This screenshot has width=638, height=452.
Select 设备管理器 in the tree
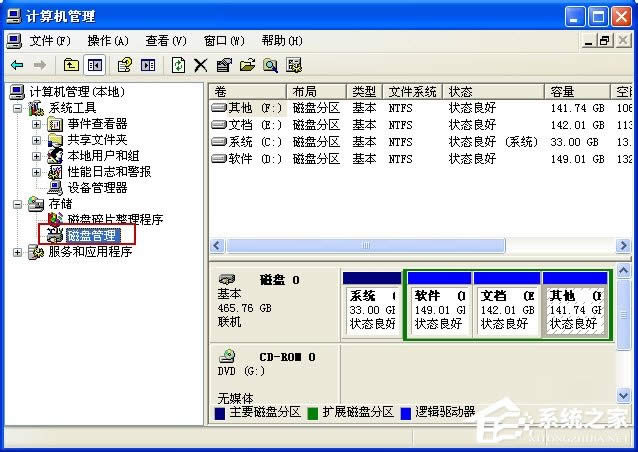[97, 187]
